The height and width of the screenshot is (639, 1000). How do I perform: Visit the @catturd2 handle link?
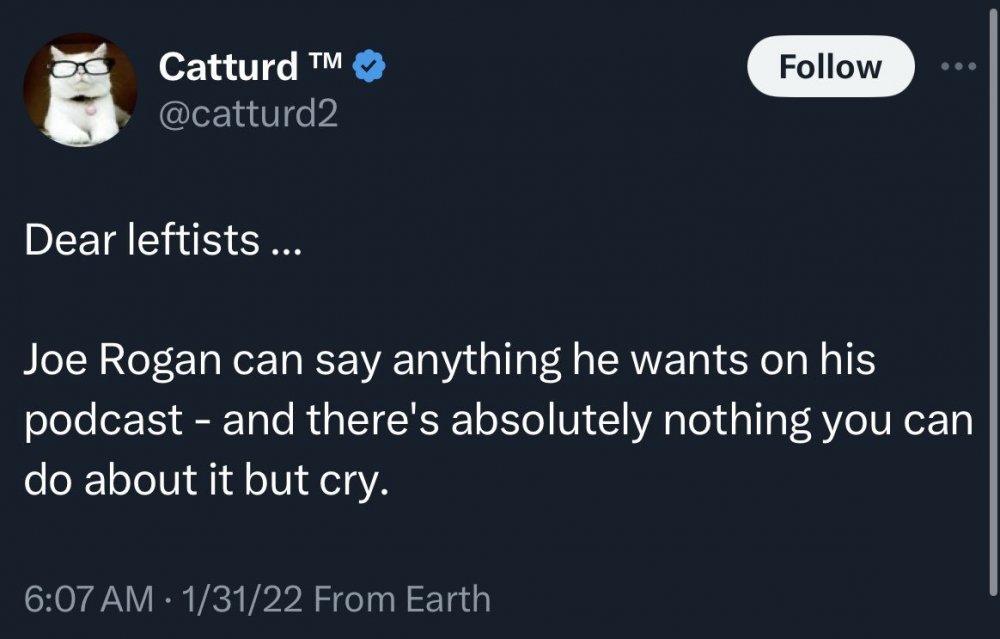(x=249, y=116)
